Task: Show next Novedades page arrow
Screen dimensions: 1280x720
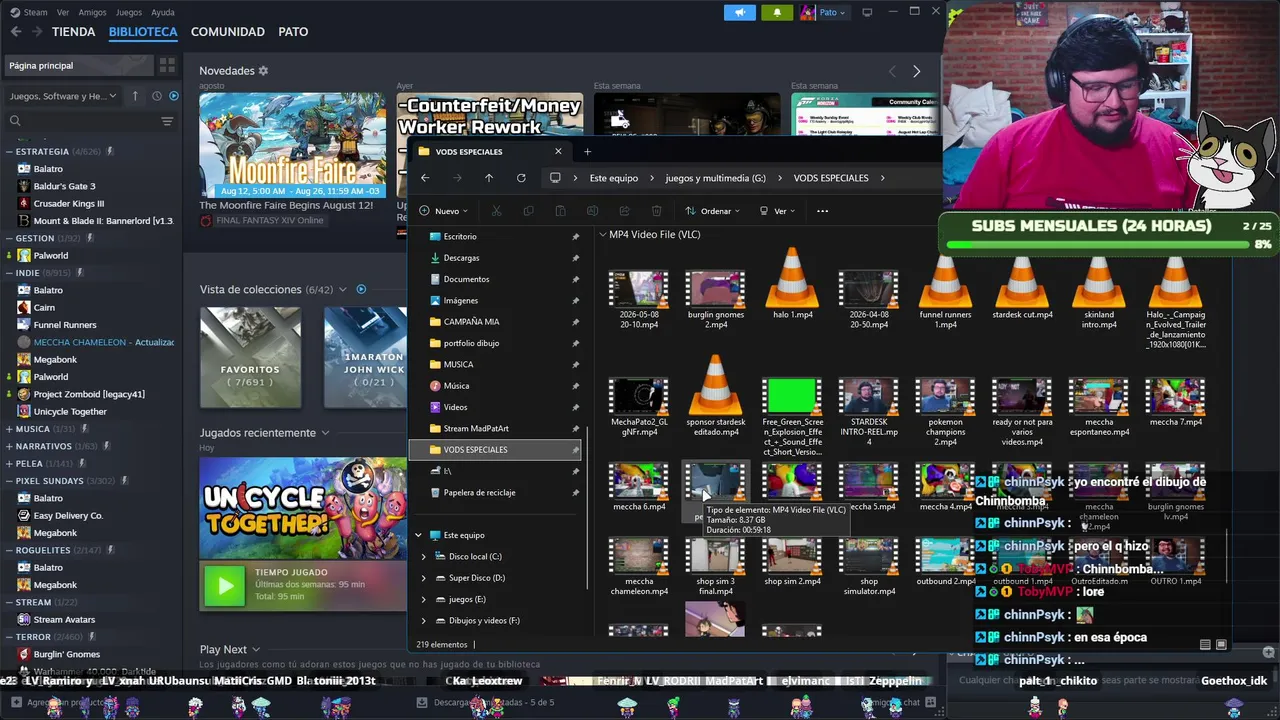Action: 916,71
